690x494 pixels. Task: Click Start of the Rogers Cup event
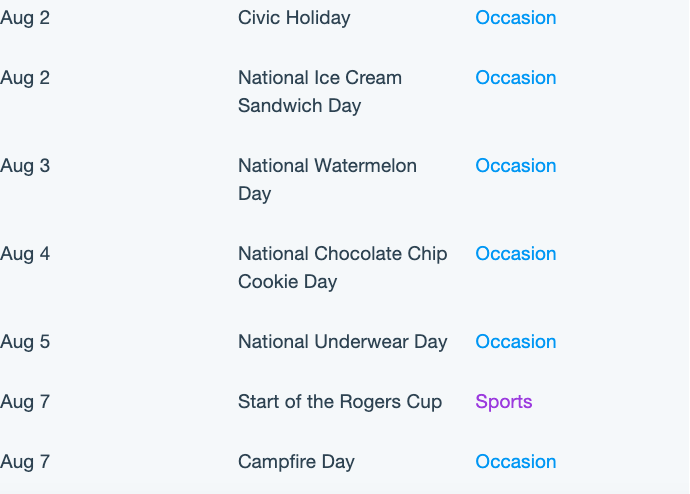tap(340, 402)
